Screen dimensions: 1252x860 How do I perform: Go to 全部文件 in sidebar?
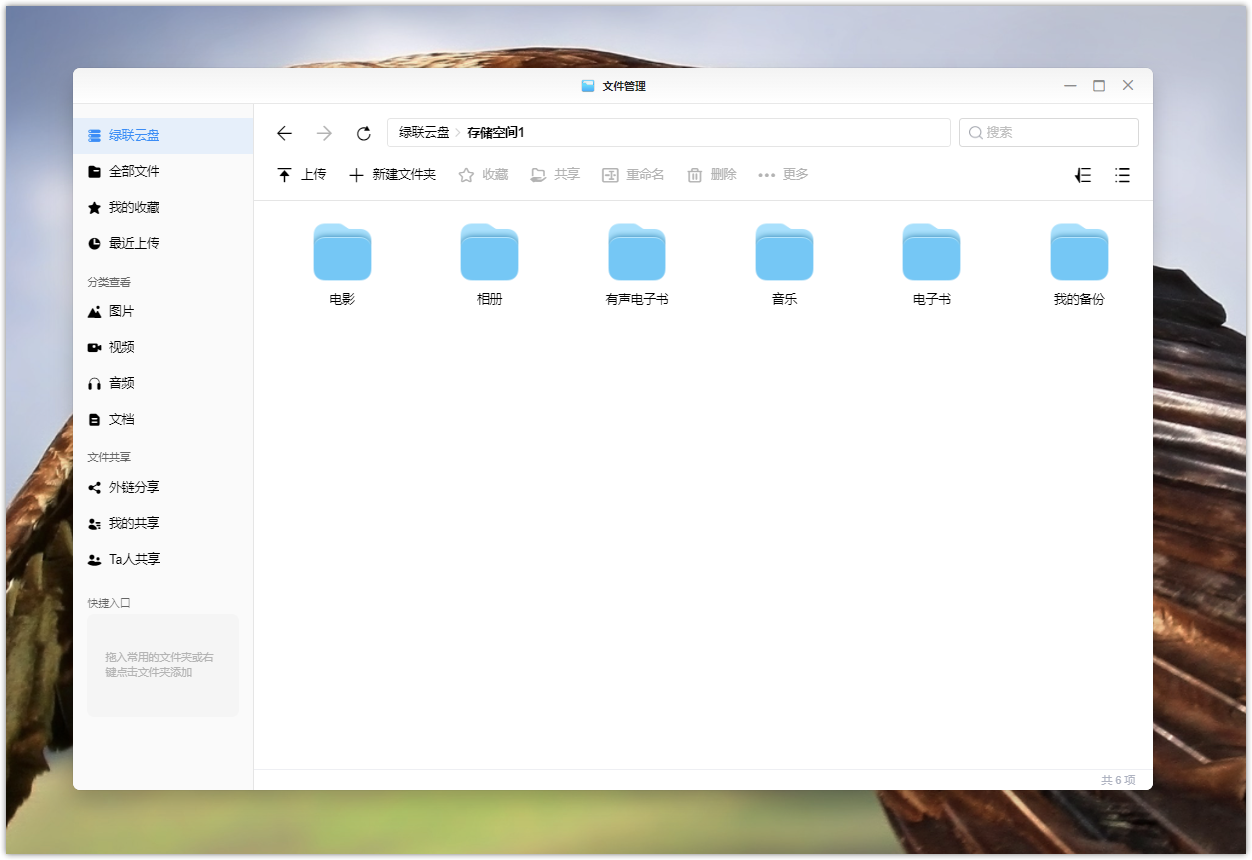(134, 171)
